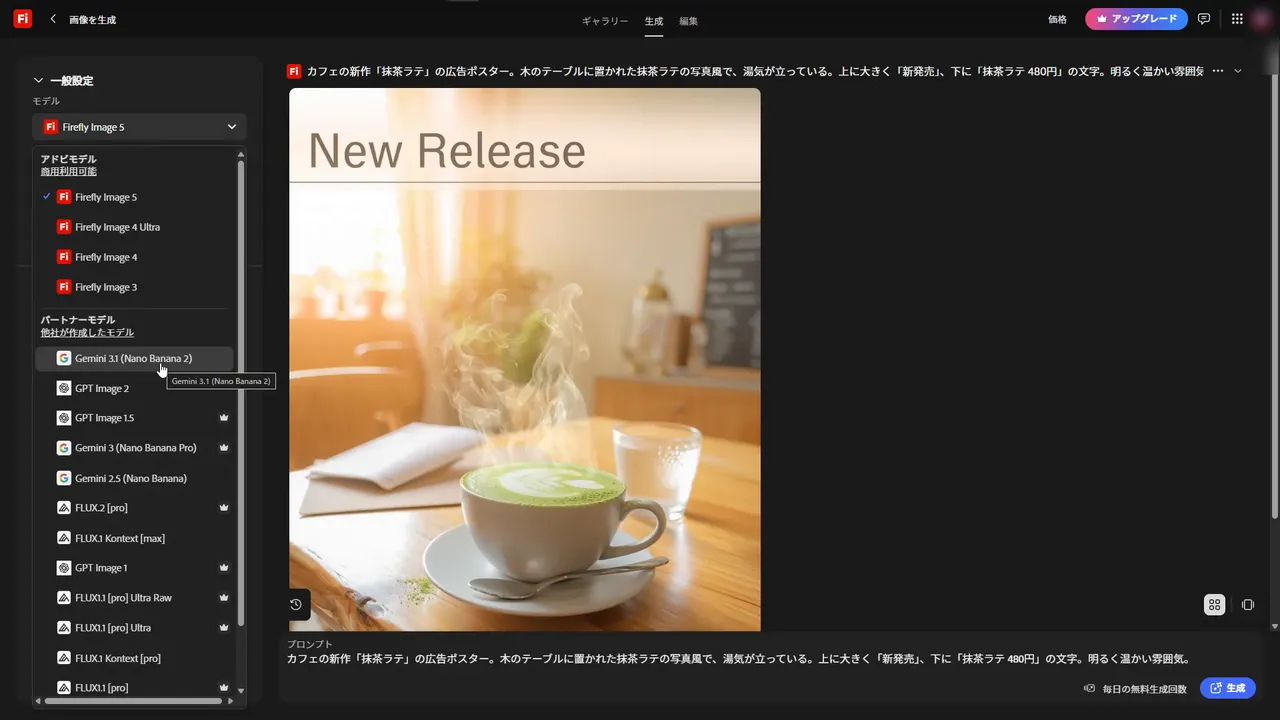Viewport: 1280px width, 720px height.
Task: Collapse prompt result with chevron at top right
Action: click(x=1238, y=71)
